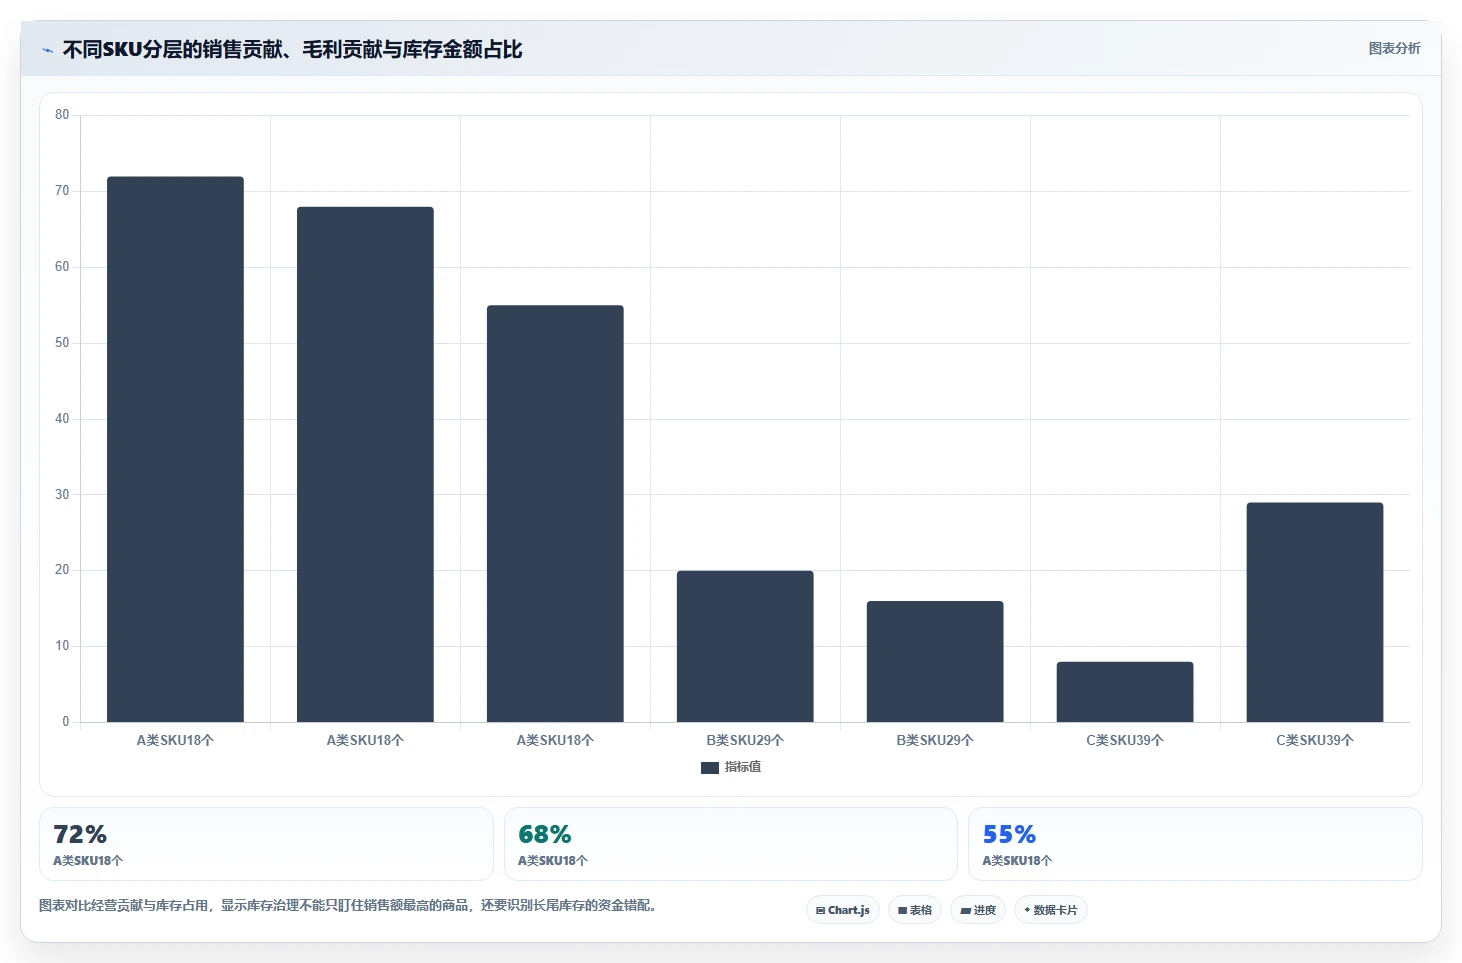Click the sparkle icon in the 数据卡片 chip
The image size is (1462, 963).
[x=1027, y=910]
